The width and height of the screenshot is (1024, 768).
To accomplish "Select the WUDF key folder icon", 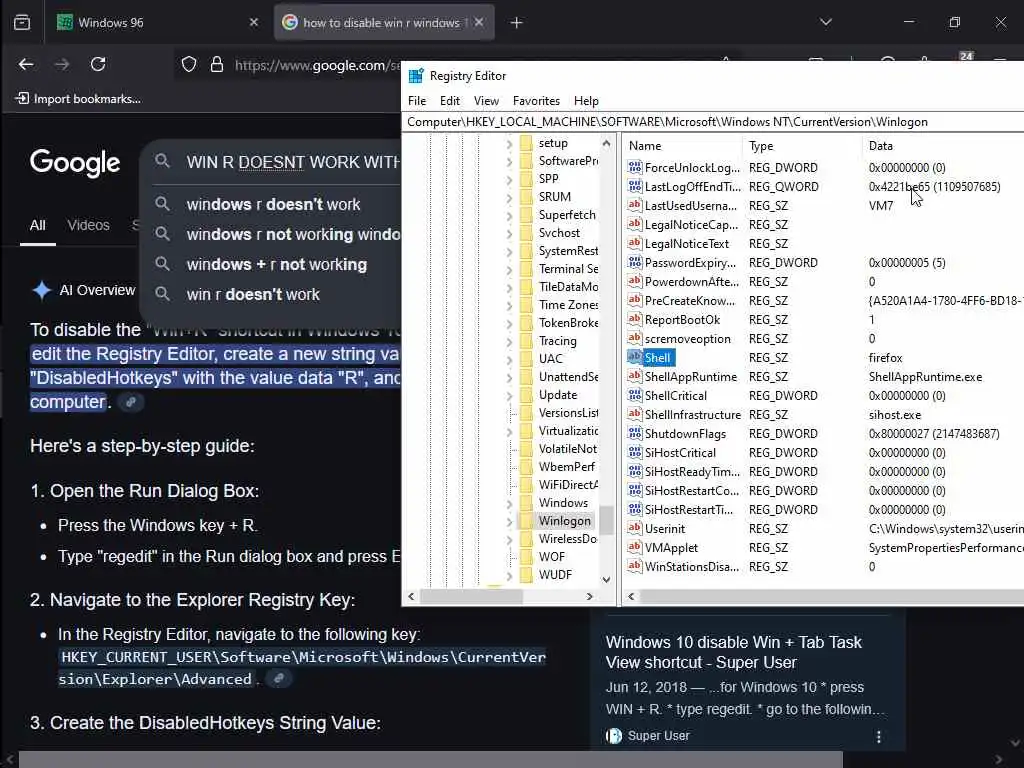I will (x=526, y=575).
